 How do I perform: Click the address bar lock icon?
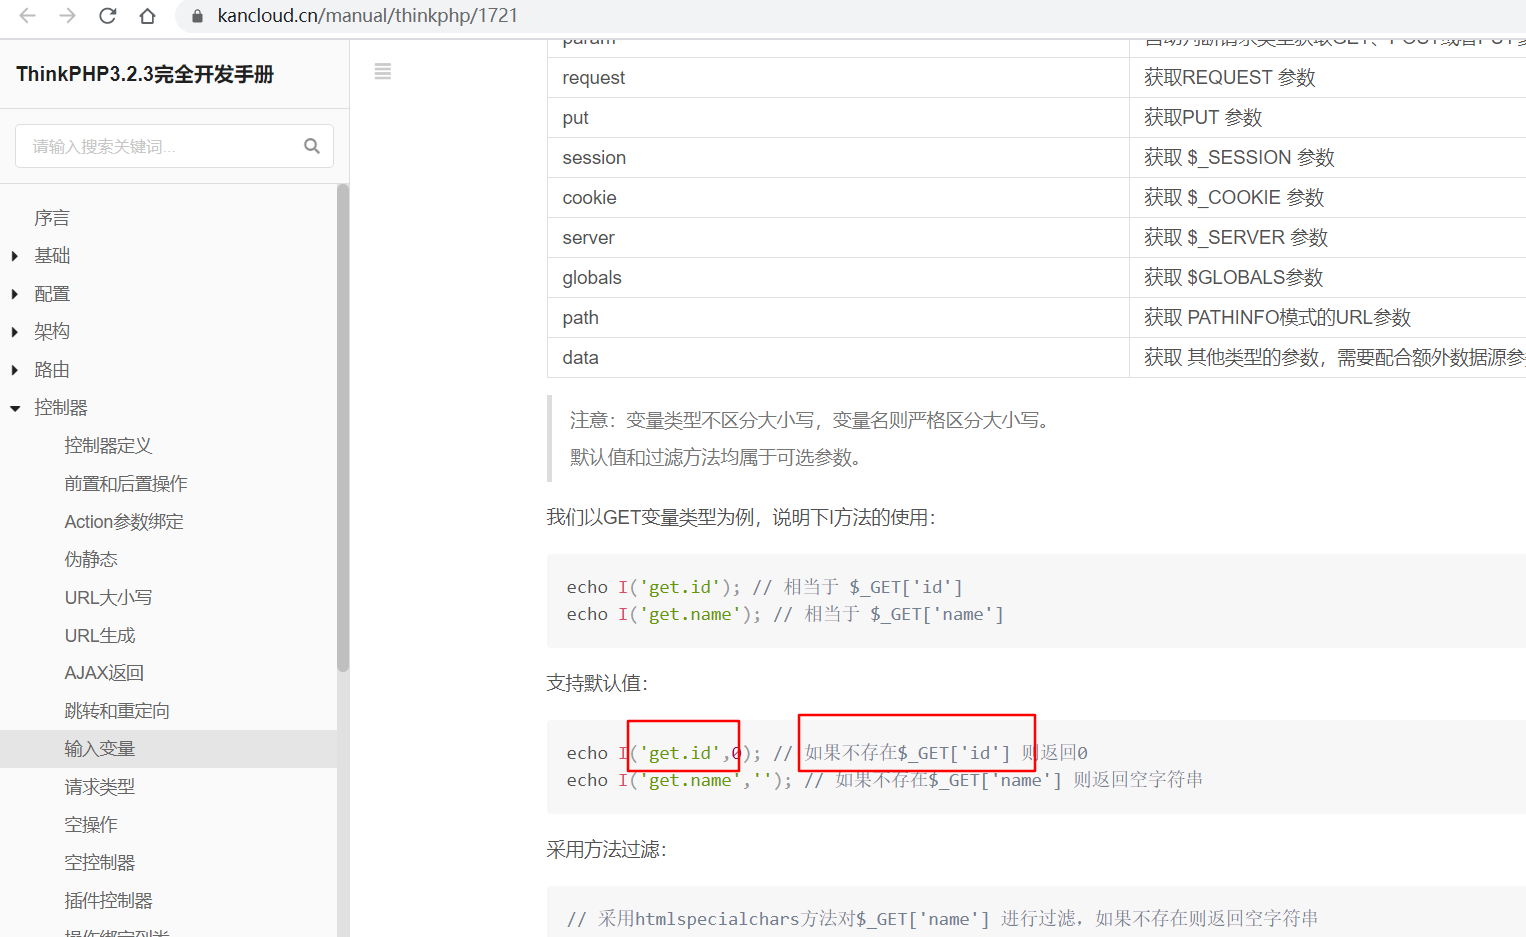(197, 16)
